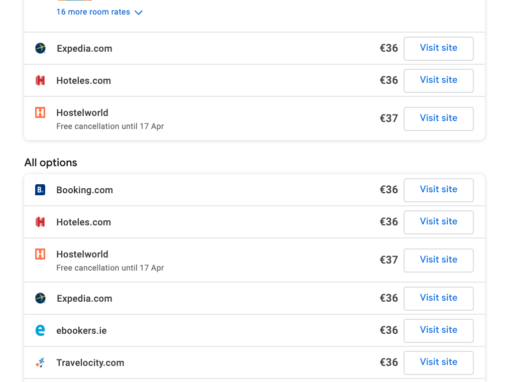Click the Expedia.com icon under All options
510x382 pixels.
pyautogui.click(x=40, y=298)
